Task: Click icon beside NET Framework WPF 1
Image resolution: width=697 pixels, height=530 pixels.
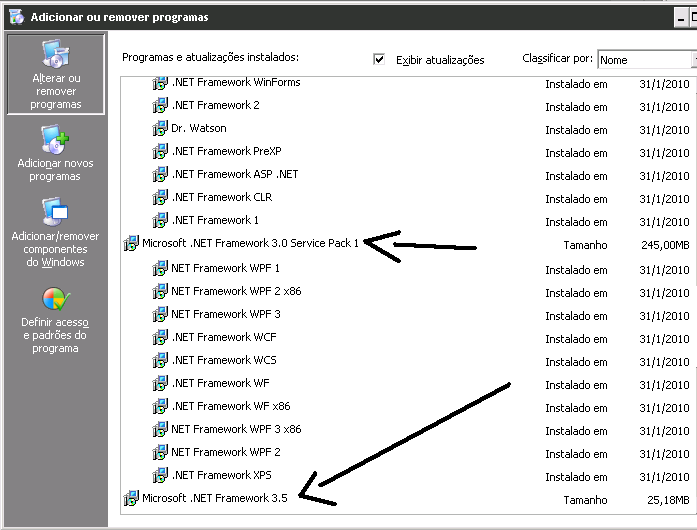Action: click(x=160, y=269)
